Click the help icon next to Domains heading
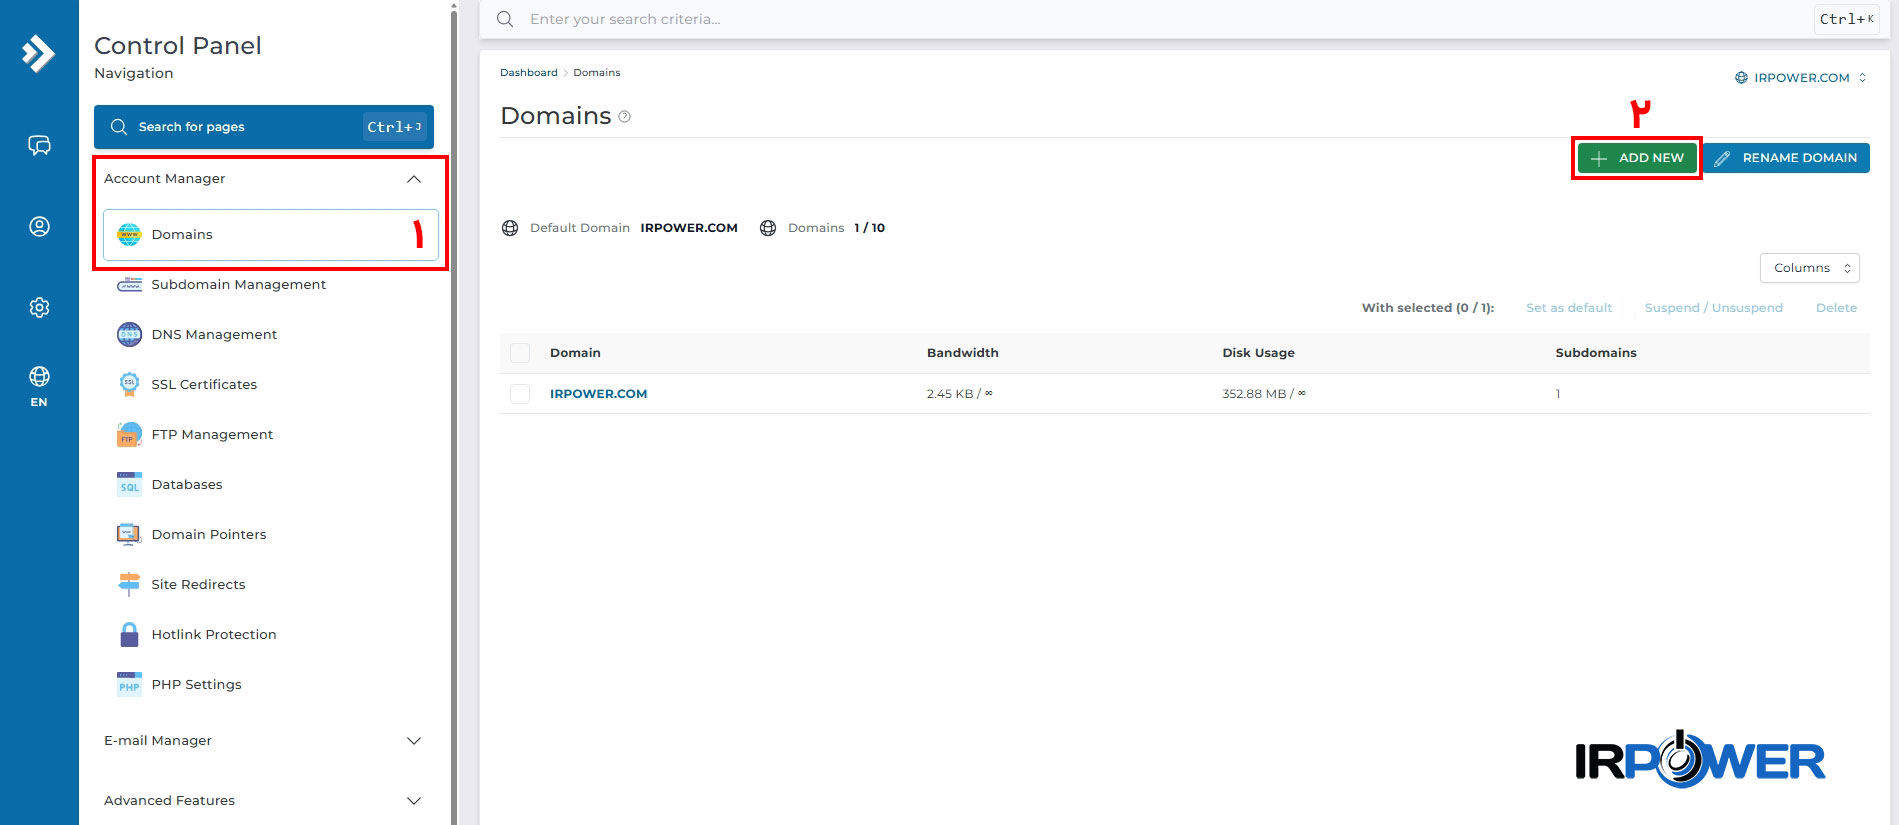The height and width of the screenshot is (825, 1899). point(625,117)
